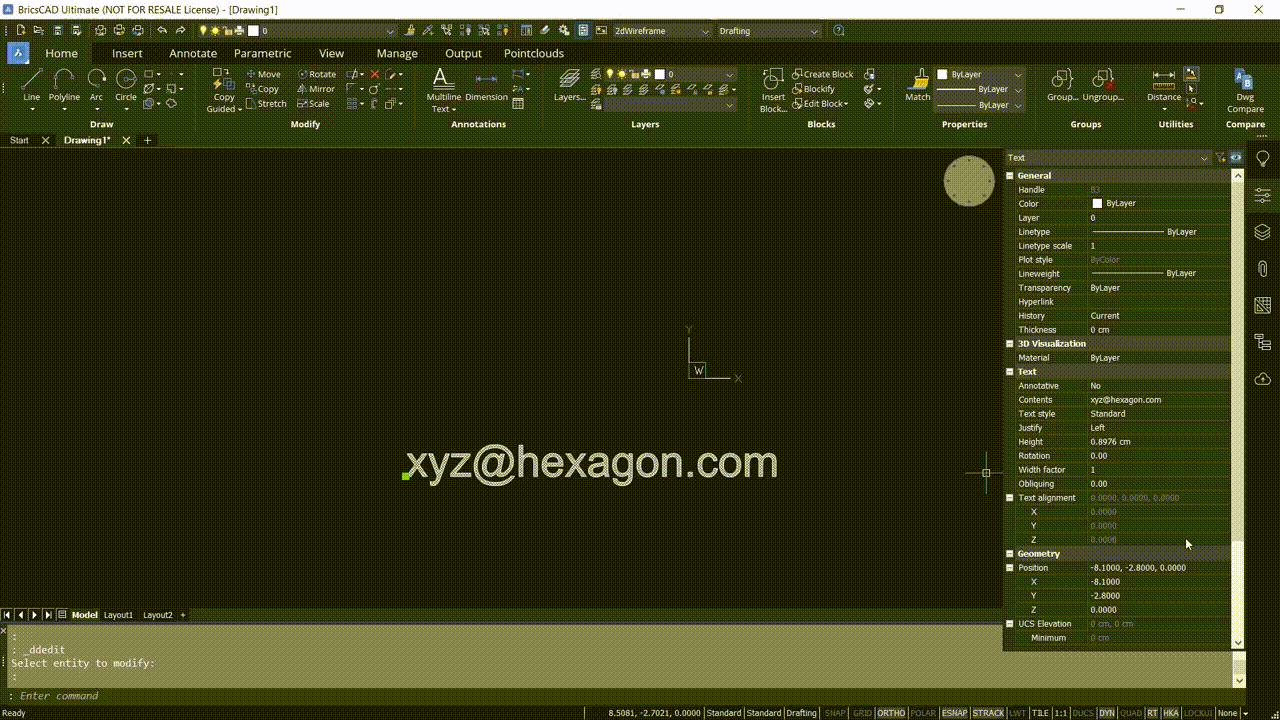
Task: Click the Redo arrow
Action: [x=180, y=31]
